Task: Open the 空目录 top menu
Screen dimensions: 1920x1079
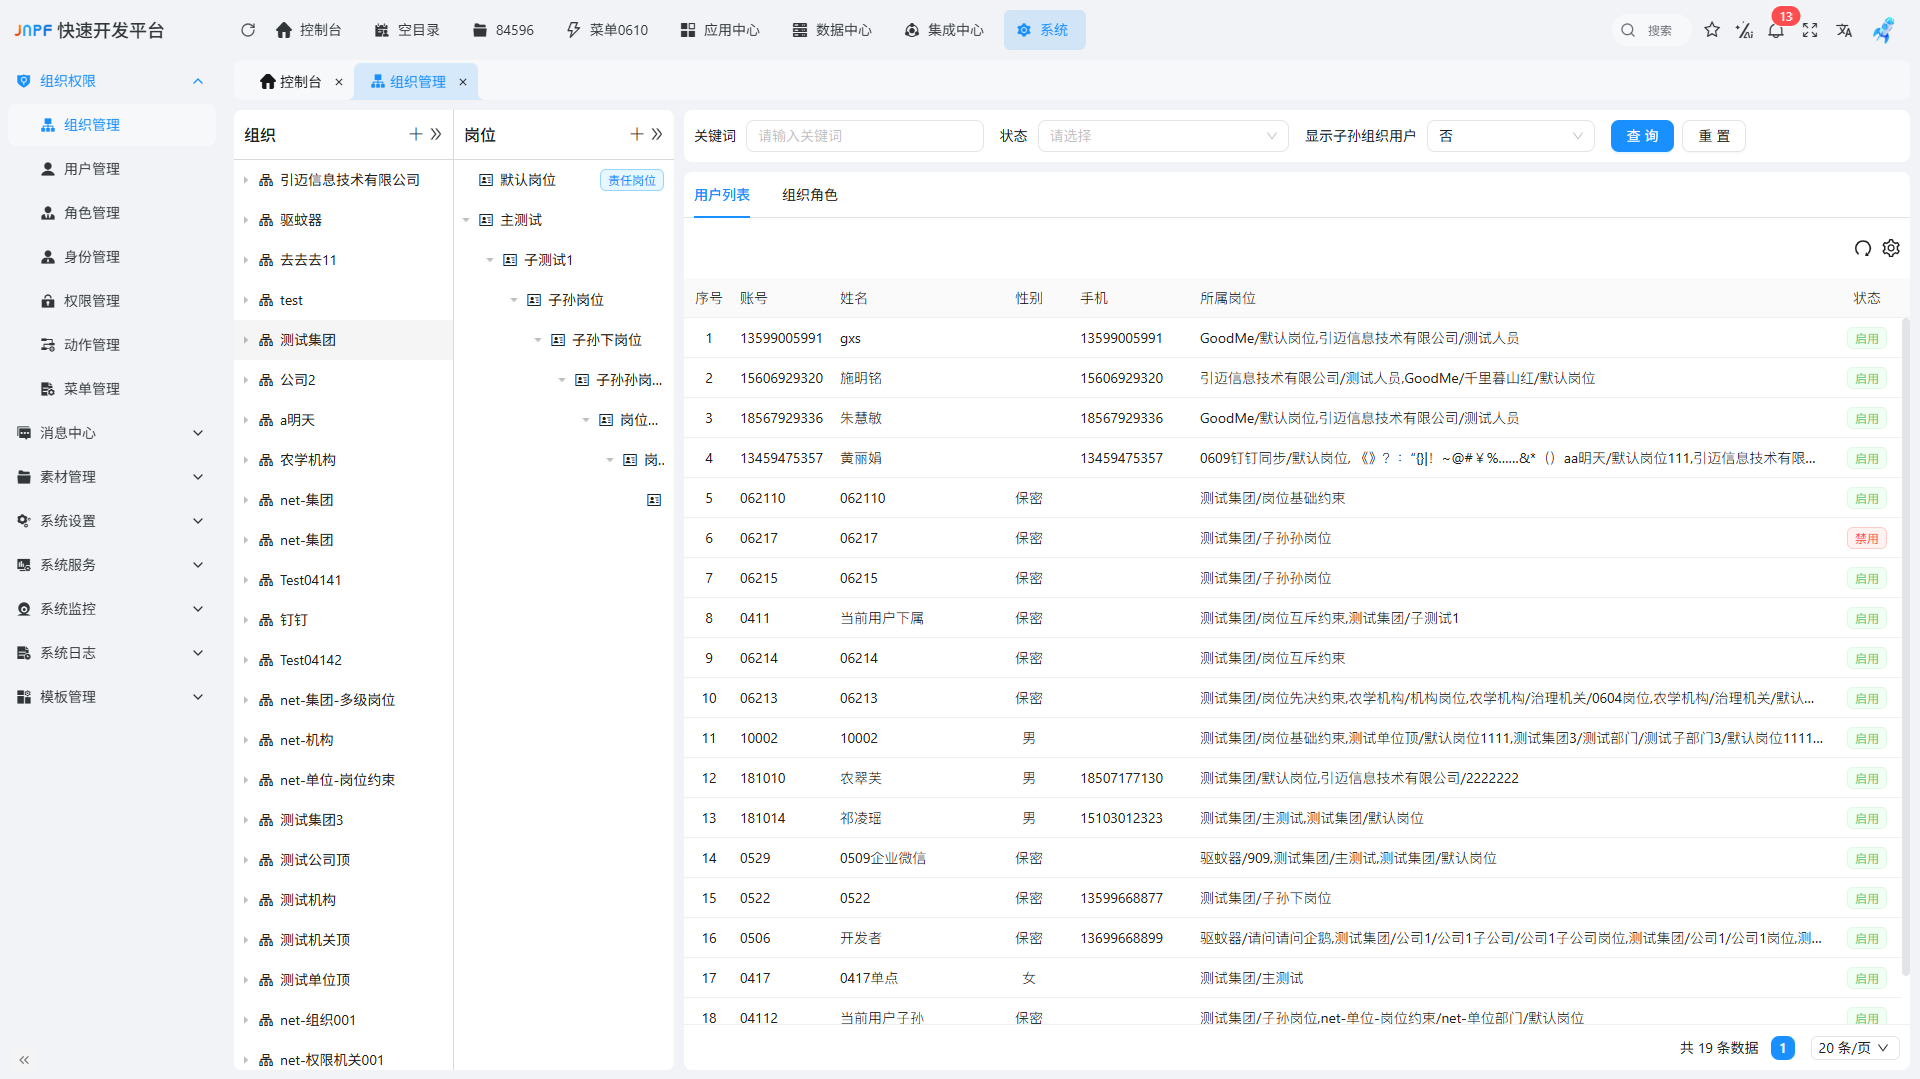Action: click(407, 30)
